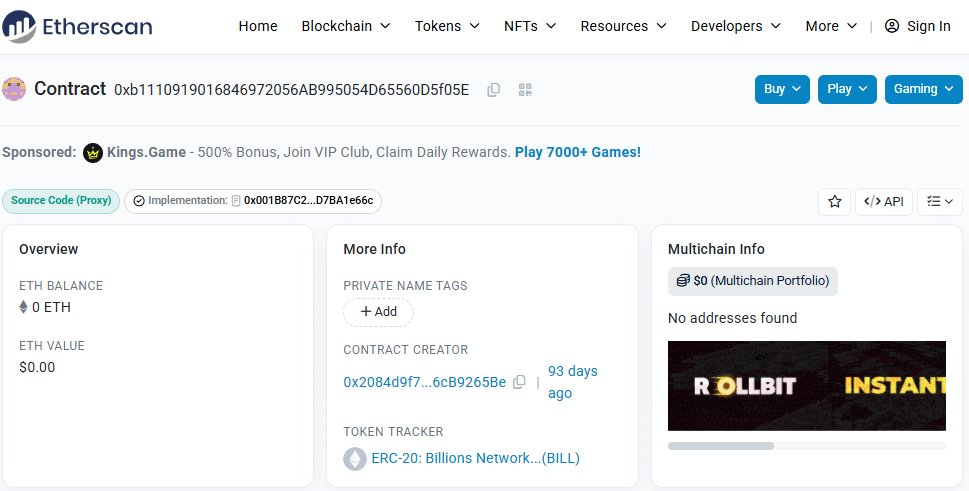Viewport: 969px width, 491px height.
Task: Open the 93 days ago creation transaction
Action: [573, 382]
